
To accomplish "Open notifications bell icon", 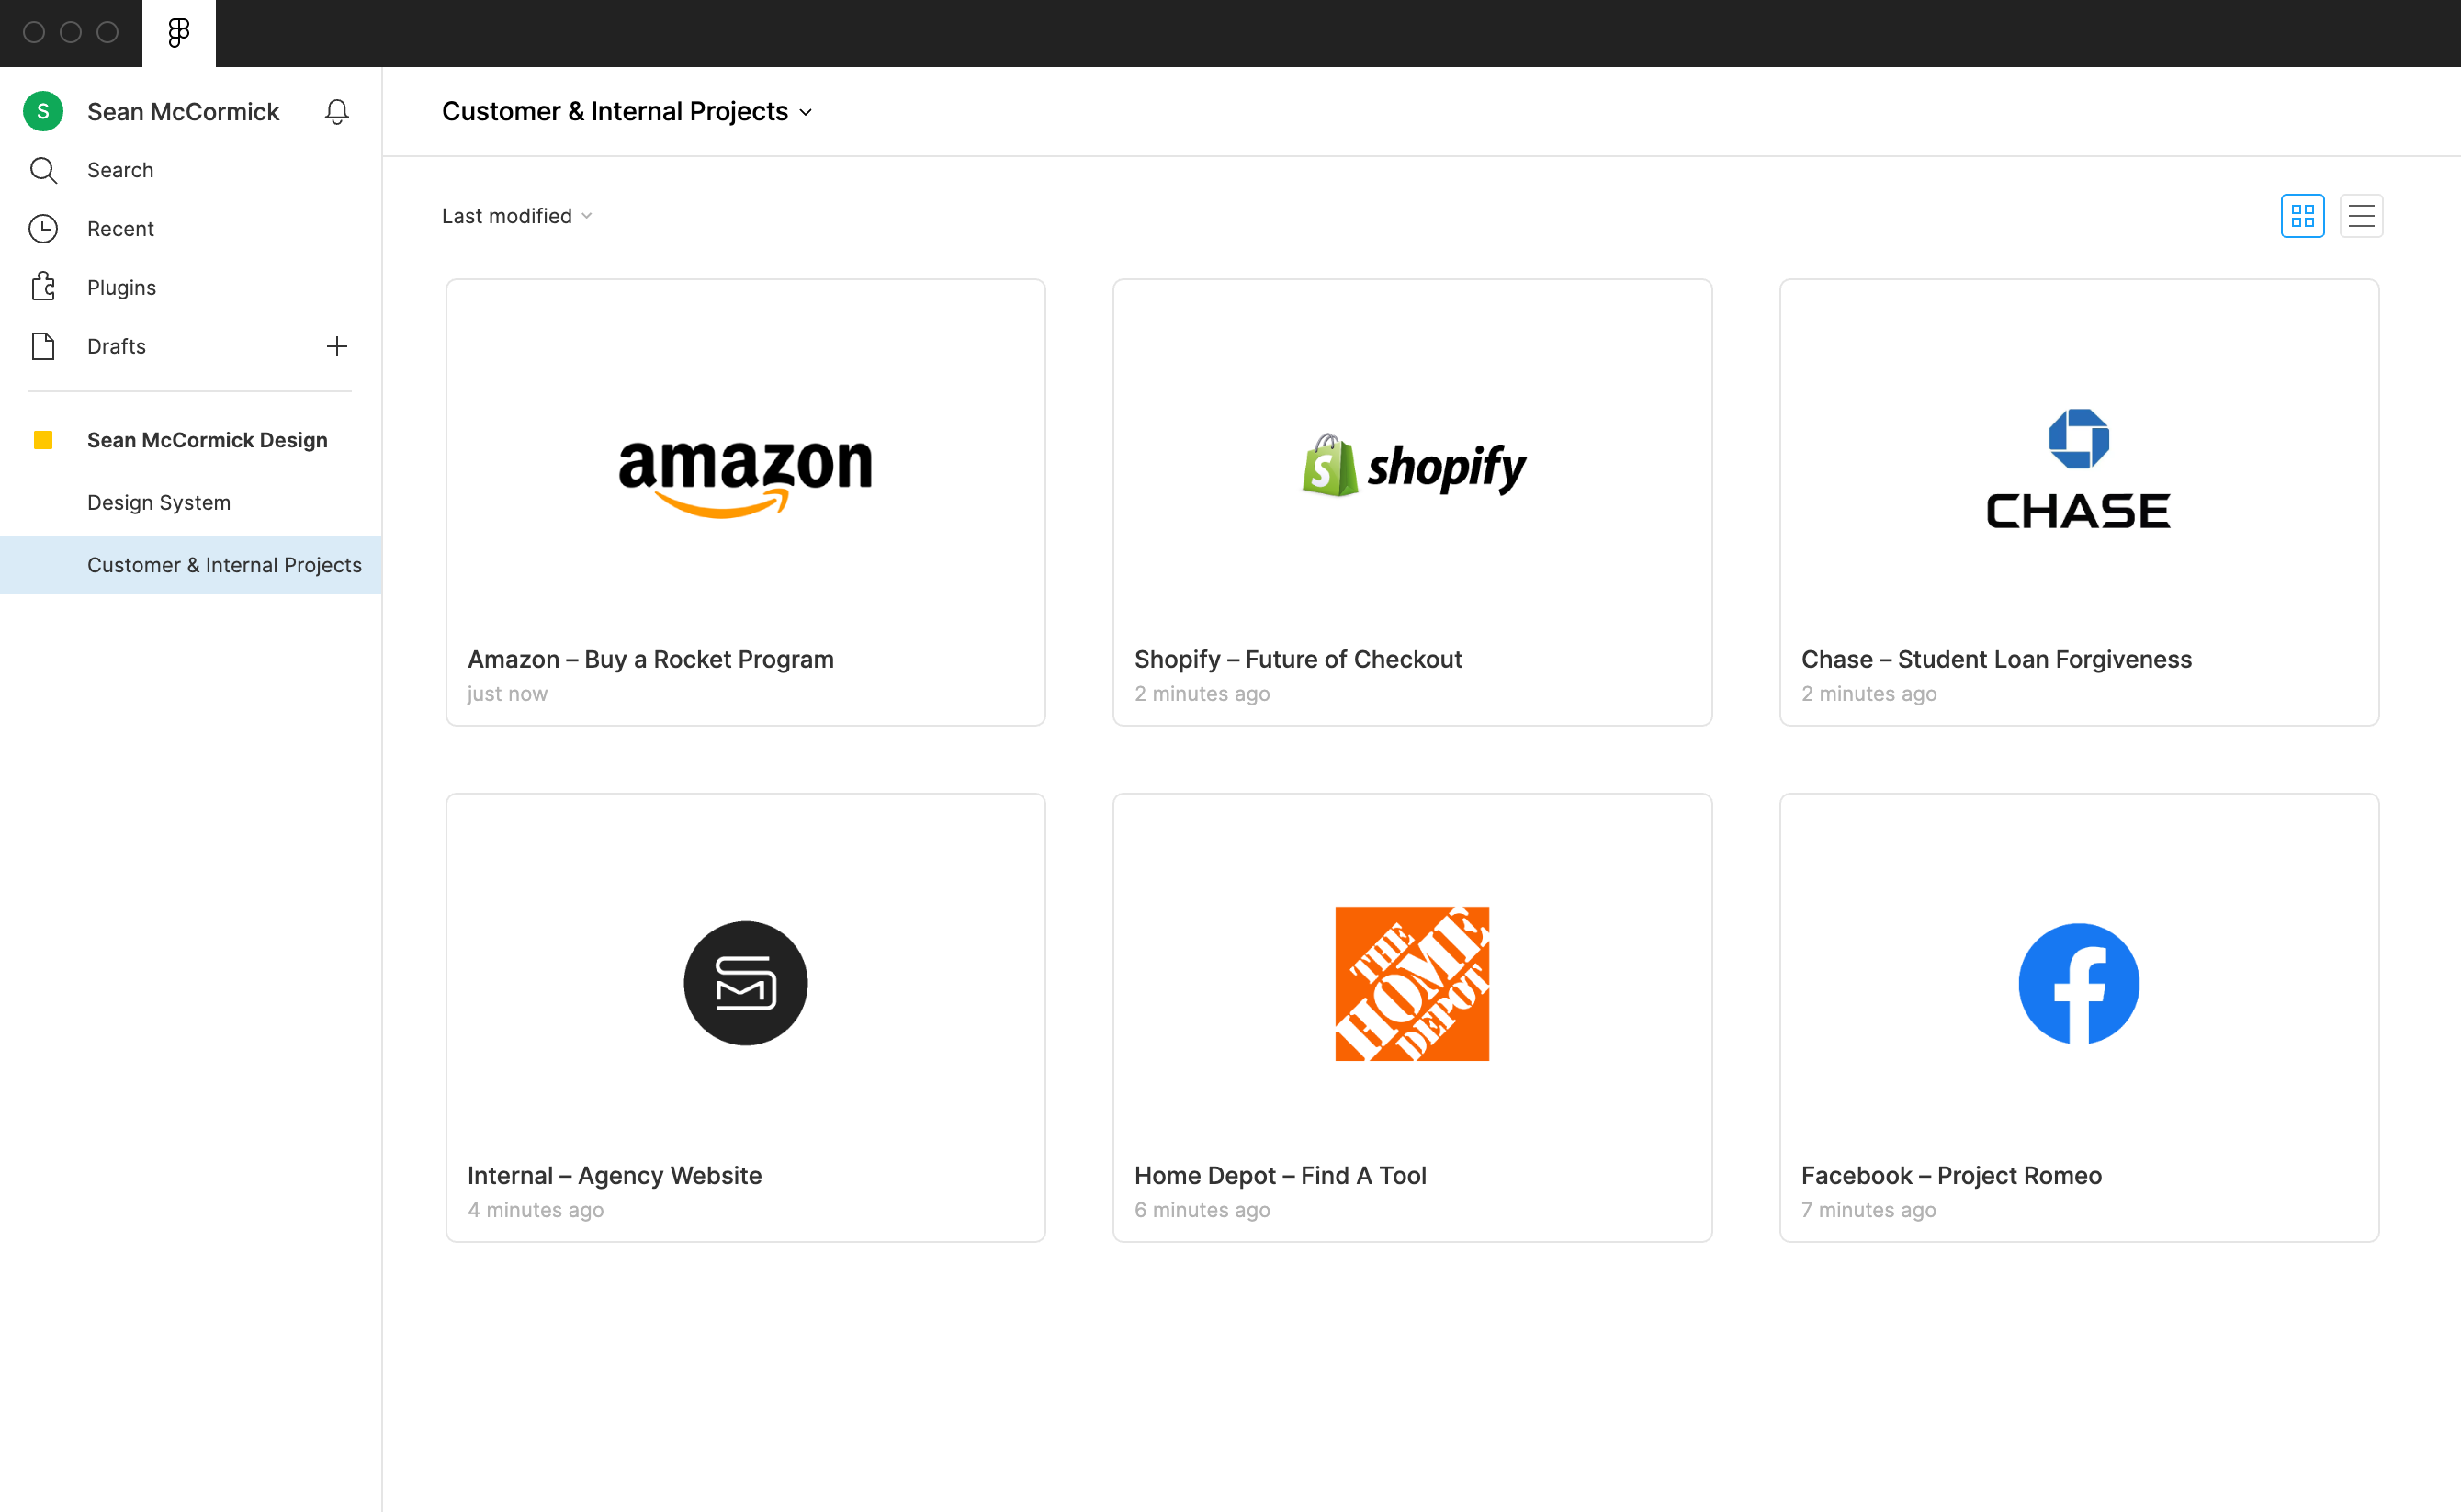I will (337, 112).
